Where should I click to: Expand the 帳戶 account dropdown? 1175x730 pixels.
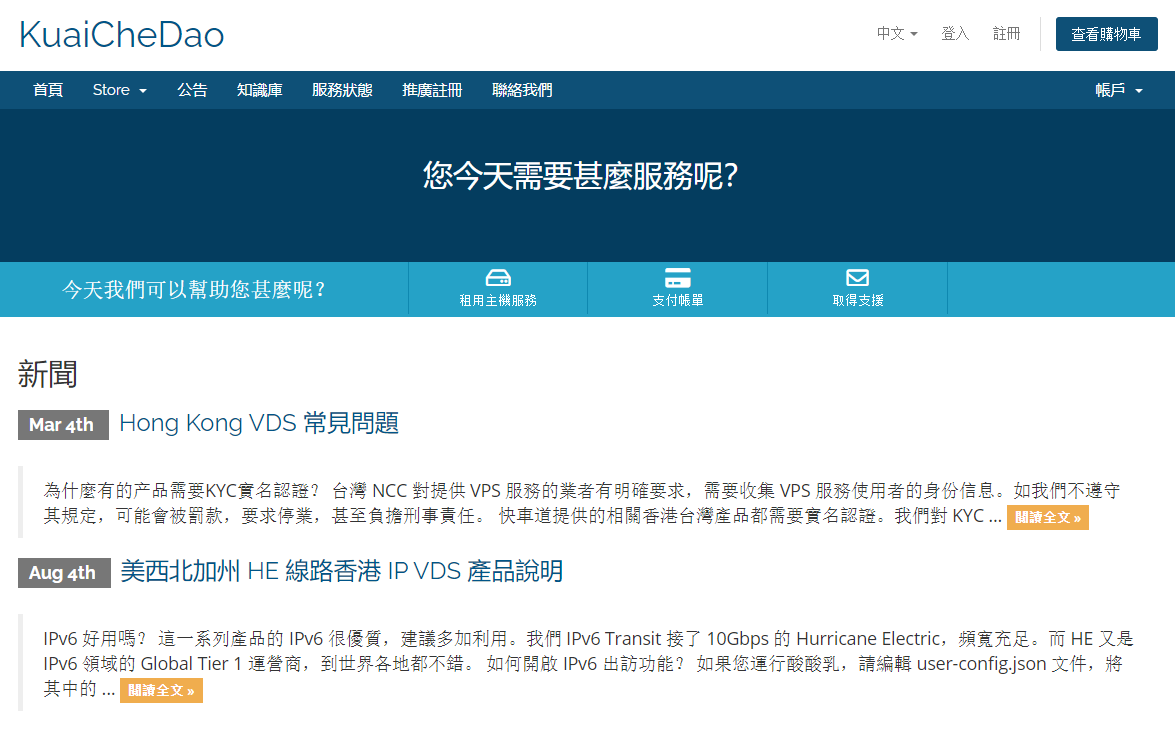point(1119,90)
